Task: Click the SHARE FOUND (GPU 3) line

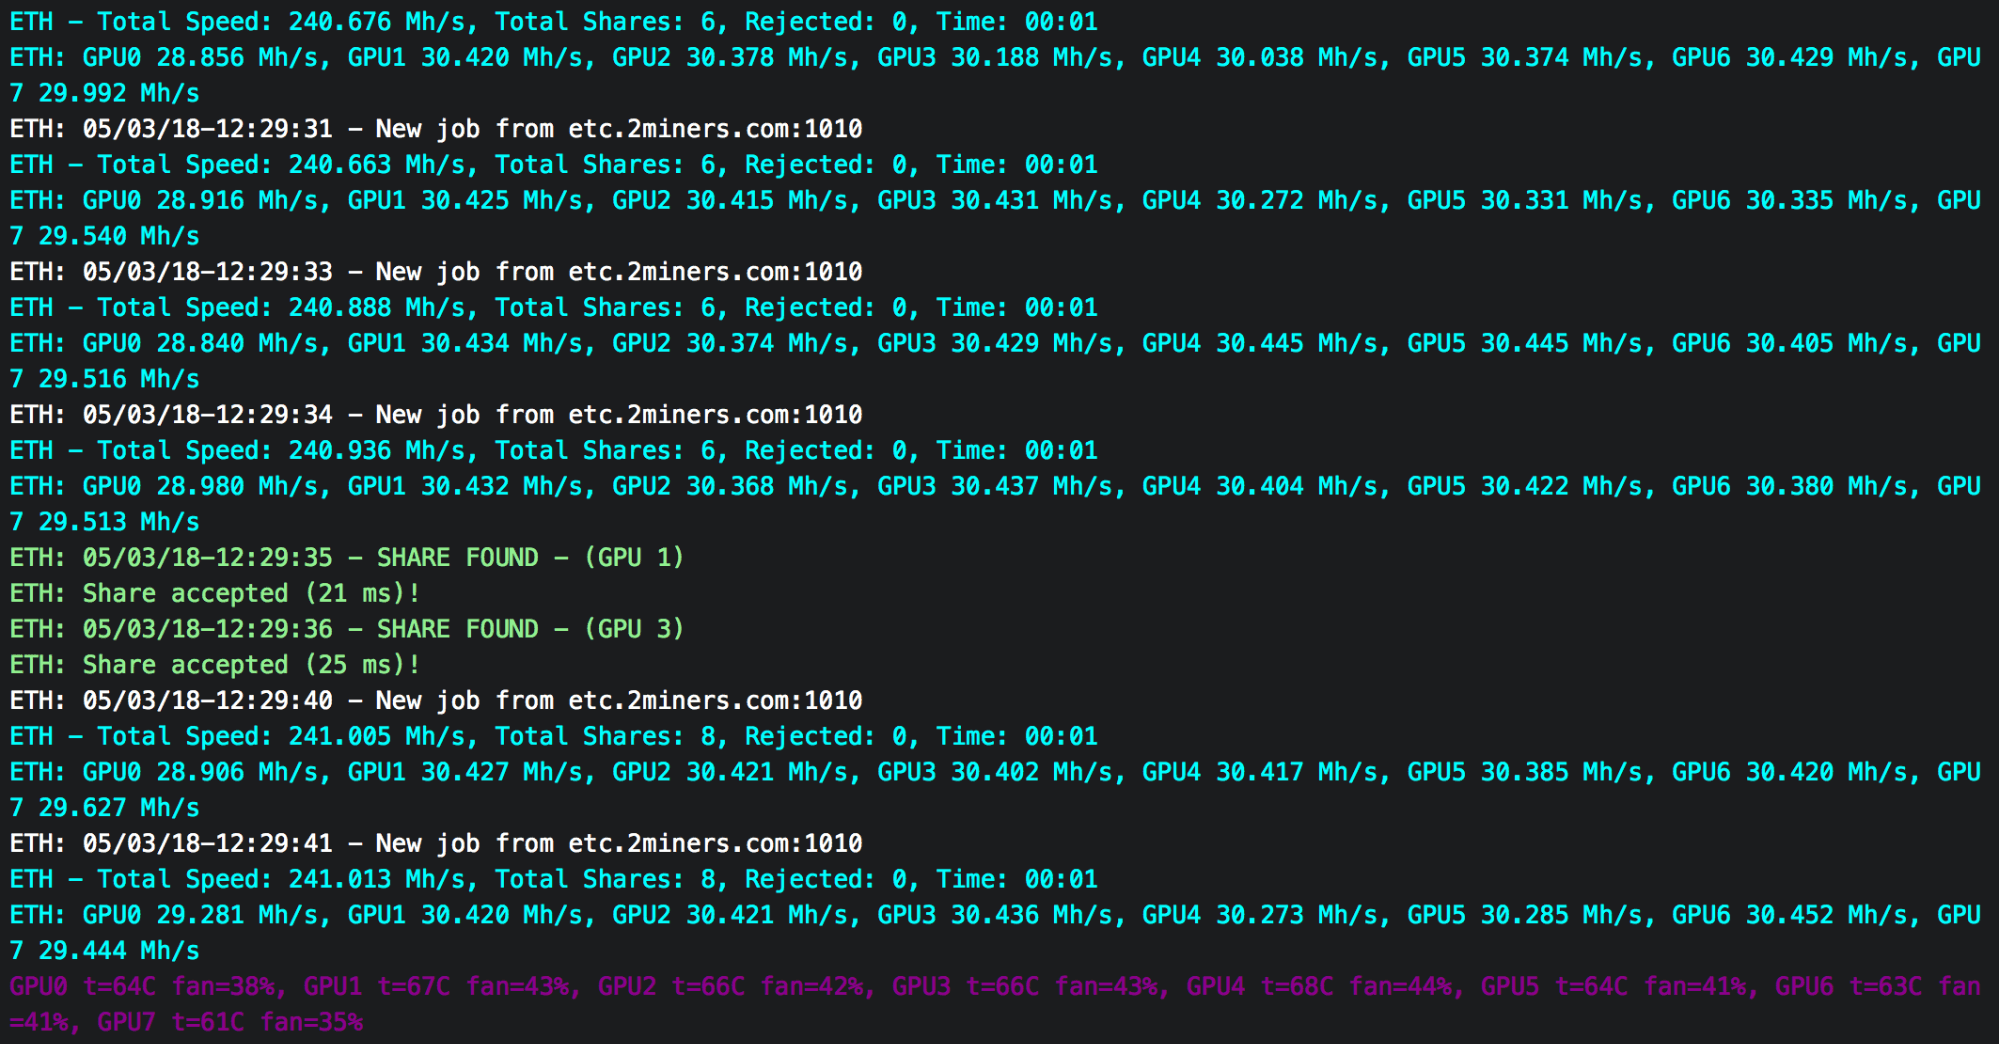Action: click(x=347, y=629)
